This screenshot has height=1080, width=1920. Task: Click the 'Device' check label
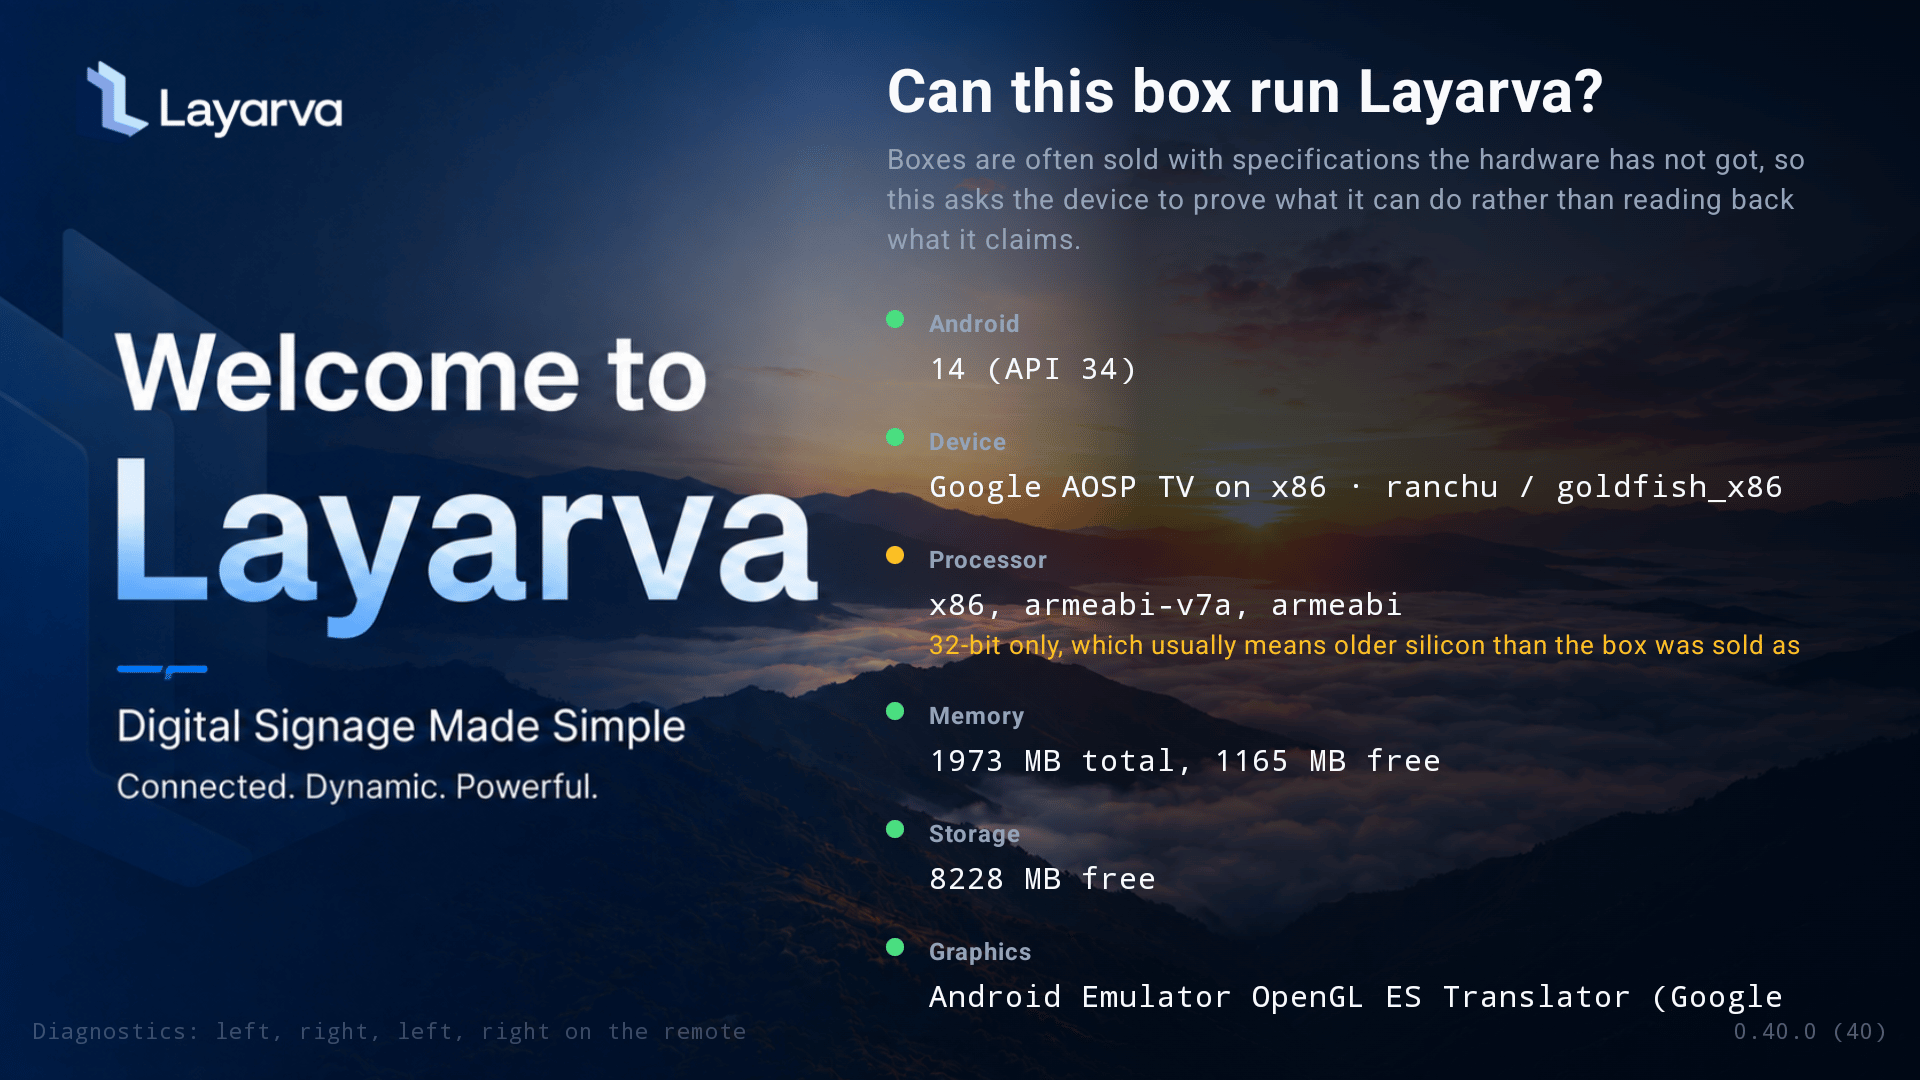(x=967, y=442)
